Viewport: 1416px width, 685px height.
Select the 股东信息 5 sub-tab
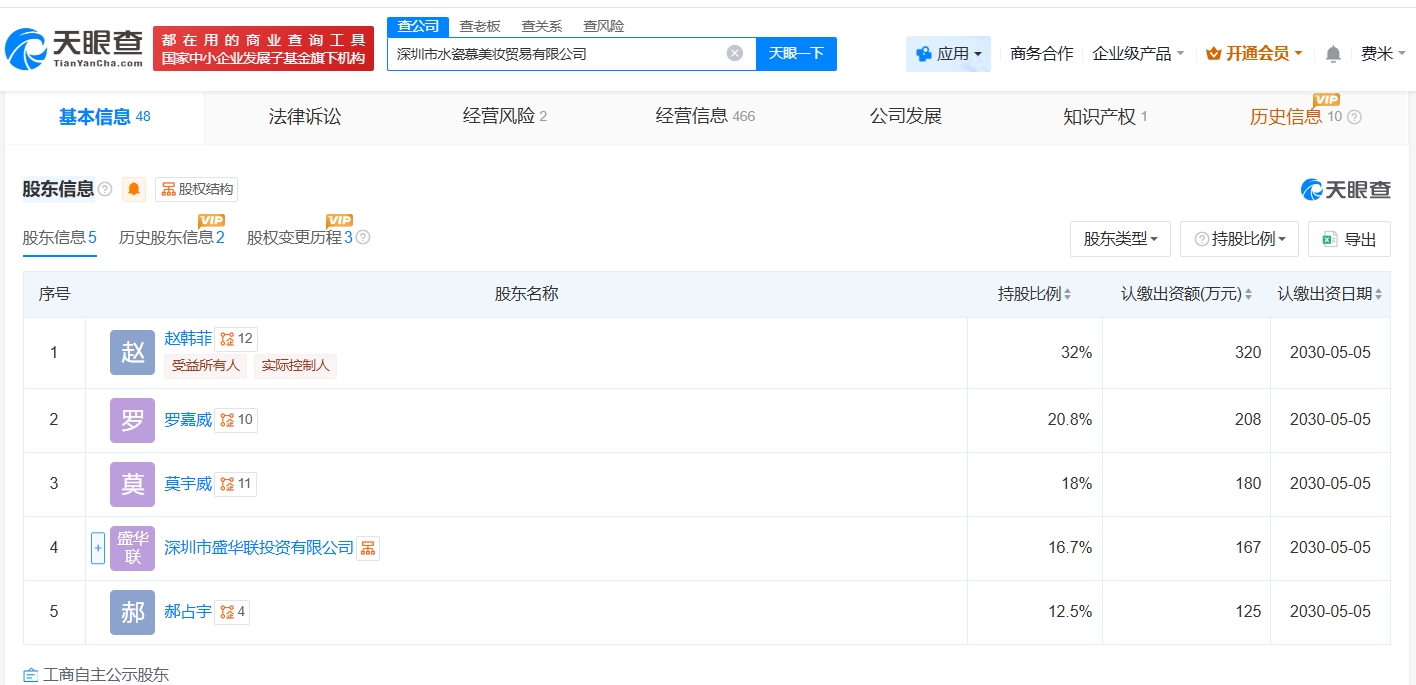(x=59, y=238)
